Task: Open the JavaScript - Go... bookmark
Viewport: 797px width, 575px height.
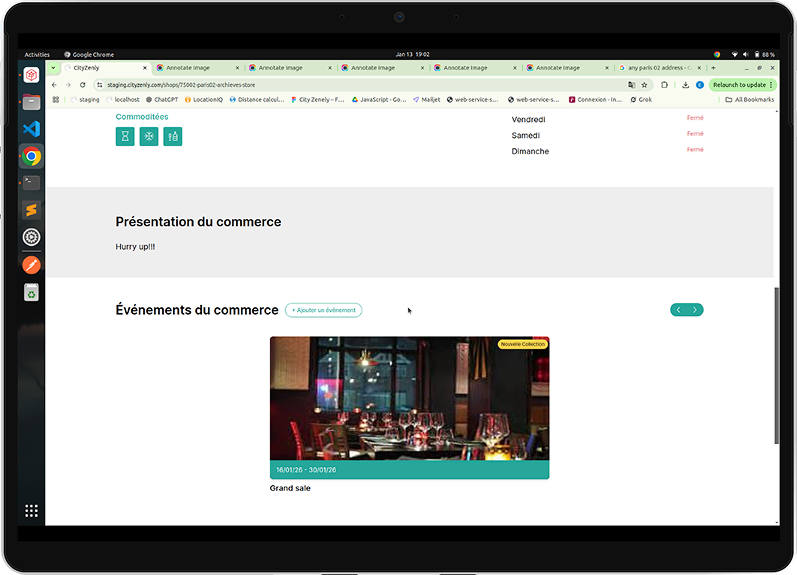Action: 379,100
